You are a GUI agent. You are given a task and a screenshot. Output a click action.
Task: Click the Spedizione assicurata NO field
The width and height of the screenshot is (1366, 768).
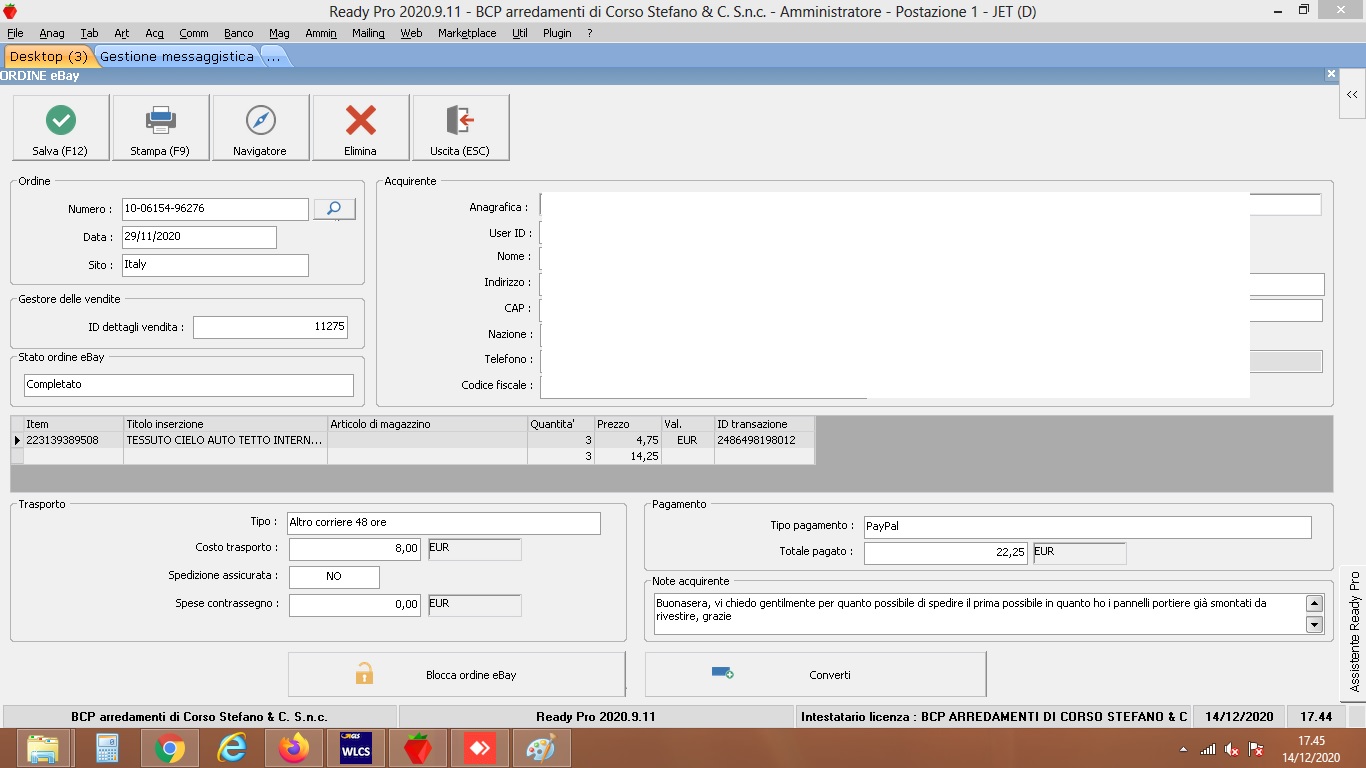[334, 577]
